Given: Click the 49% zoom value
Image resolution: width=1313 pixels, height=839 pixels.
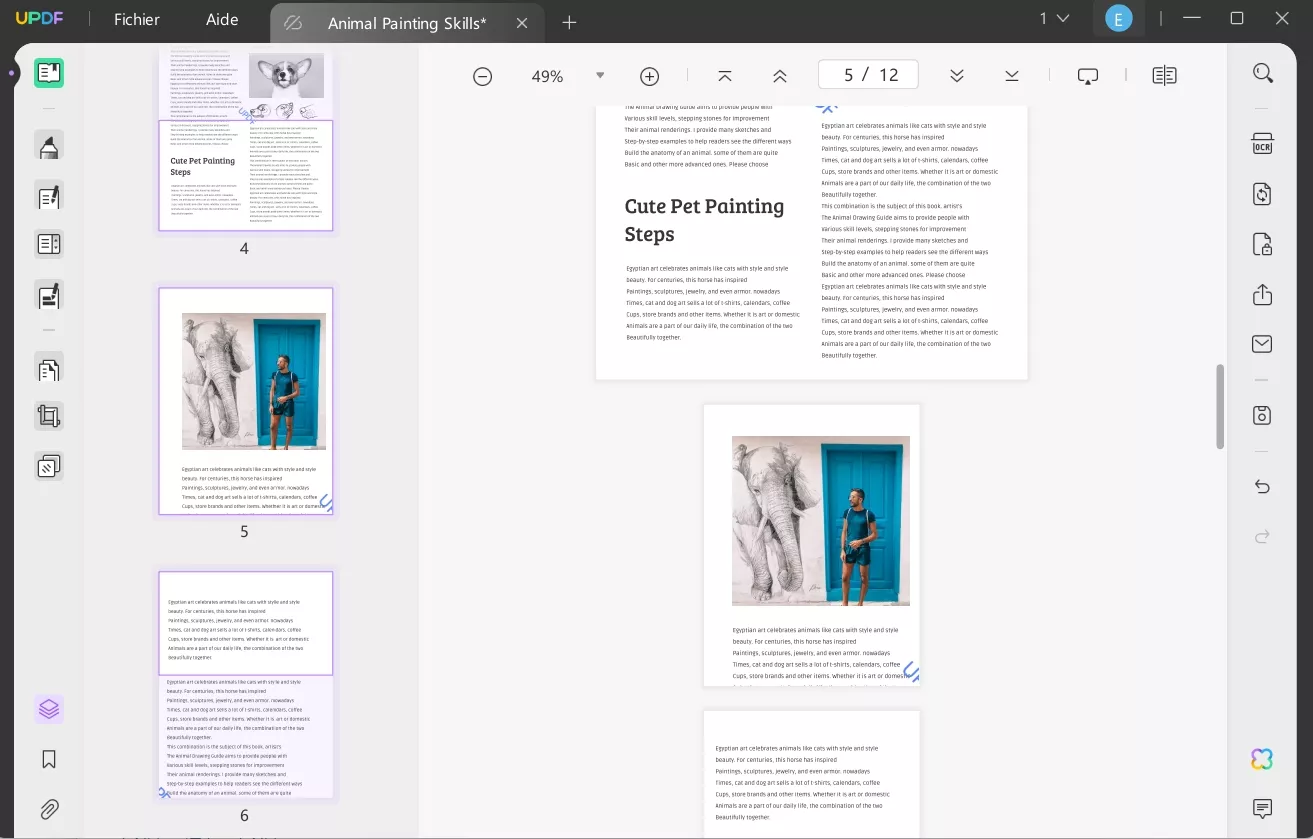Looking at the screenshot, I should [547, 76].
